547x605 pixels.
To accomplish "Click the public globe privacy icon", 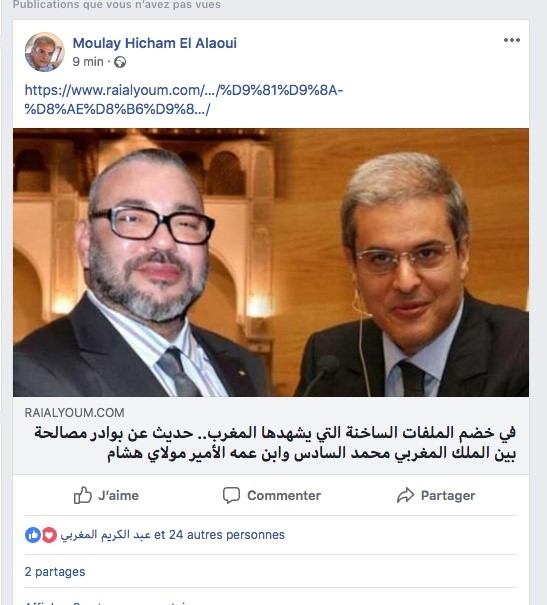I will coord(120,62).
